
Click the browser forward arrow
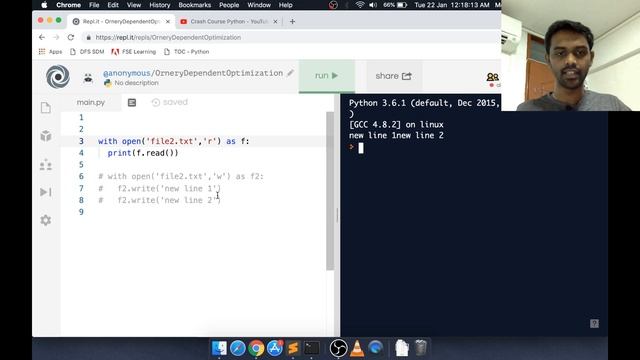point(56,37)
